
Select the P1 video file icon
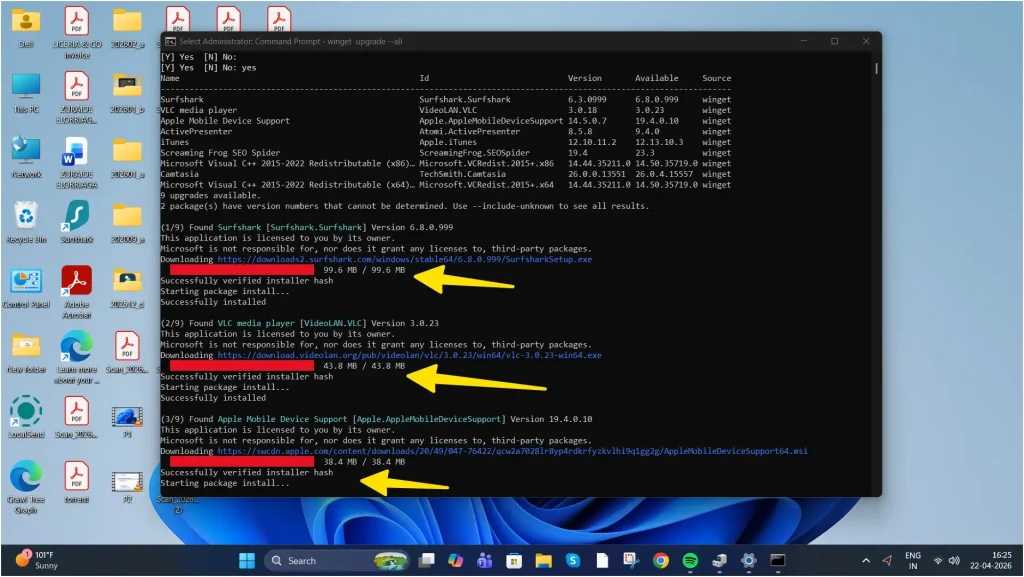(x=127, y=422)
